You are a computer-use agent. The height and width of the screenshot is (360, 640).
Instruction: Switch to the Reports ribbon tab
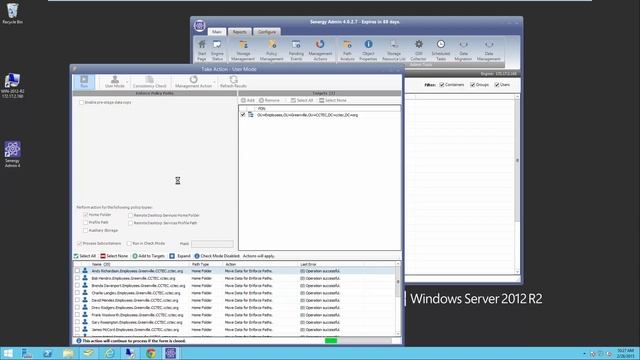(239, 32)
